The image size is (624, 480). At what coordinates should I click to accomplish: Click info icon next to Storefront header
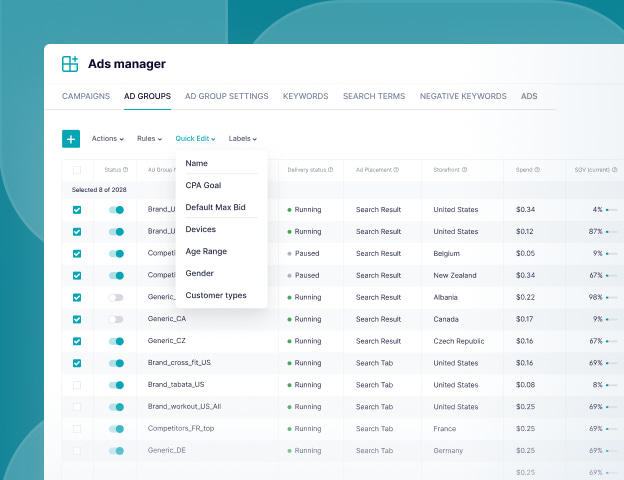pos(466,170)
